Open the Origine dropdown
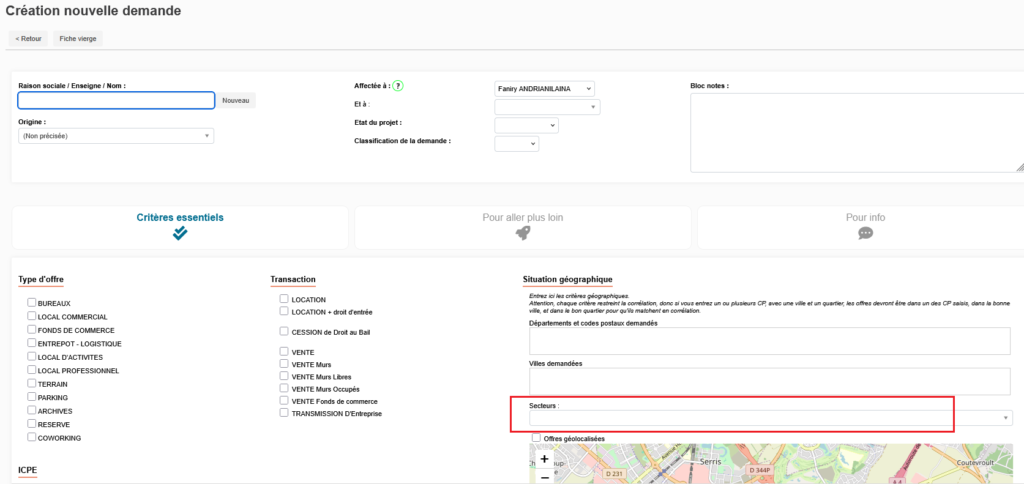 (x=116, y=136)
